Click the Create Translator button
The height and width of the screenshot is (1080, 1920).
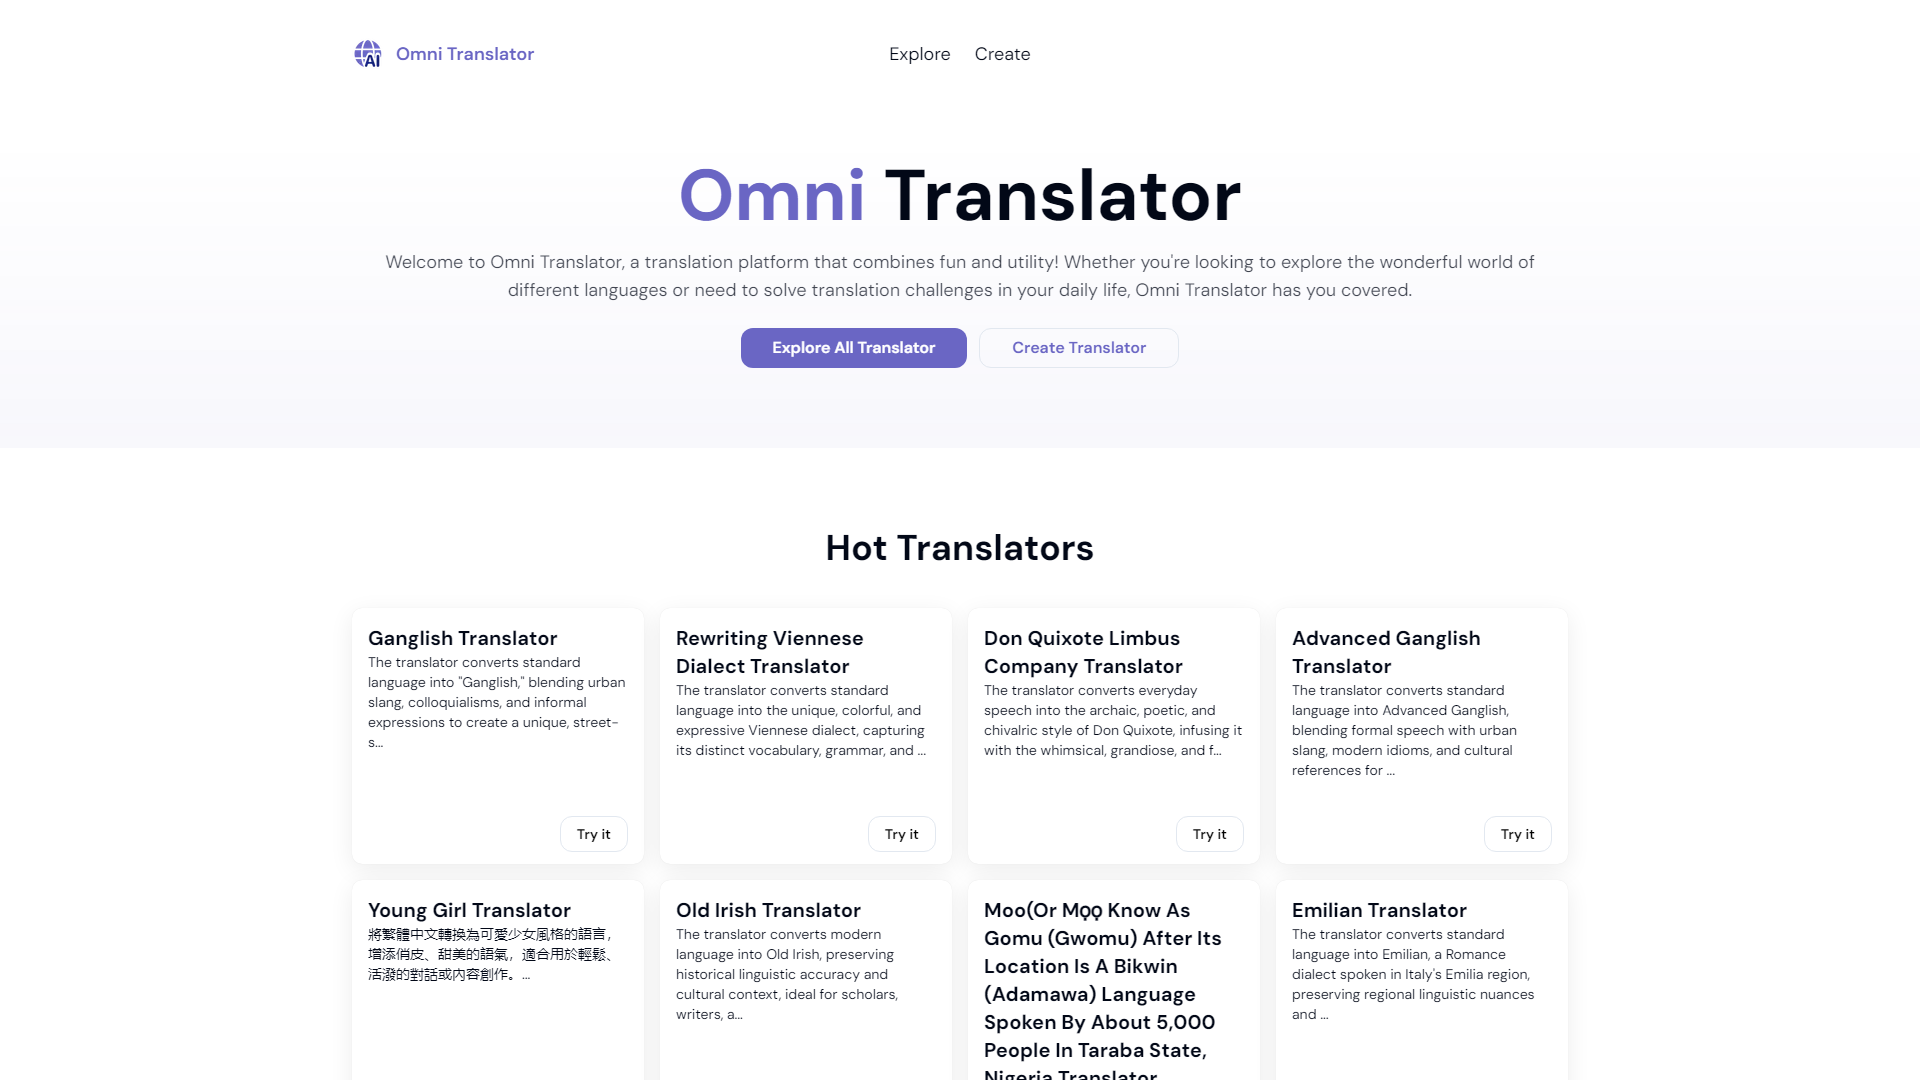pos(1079,347)
